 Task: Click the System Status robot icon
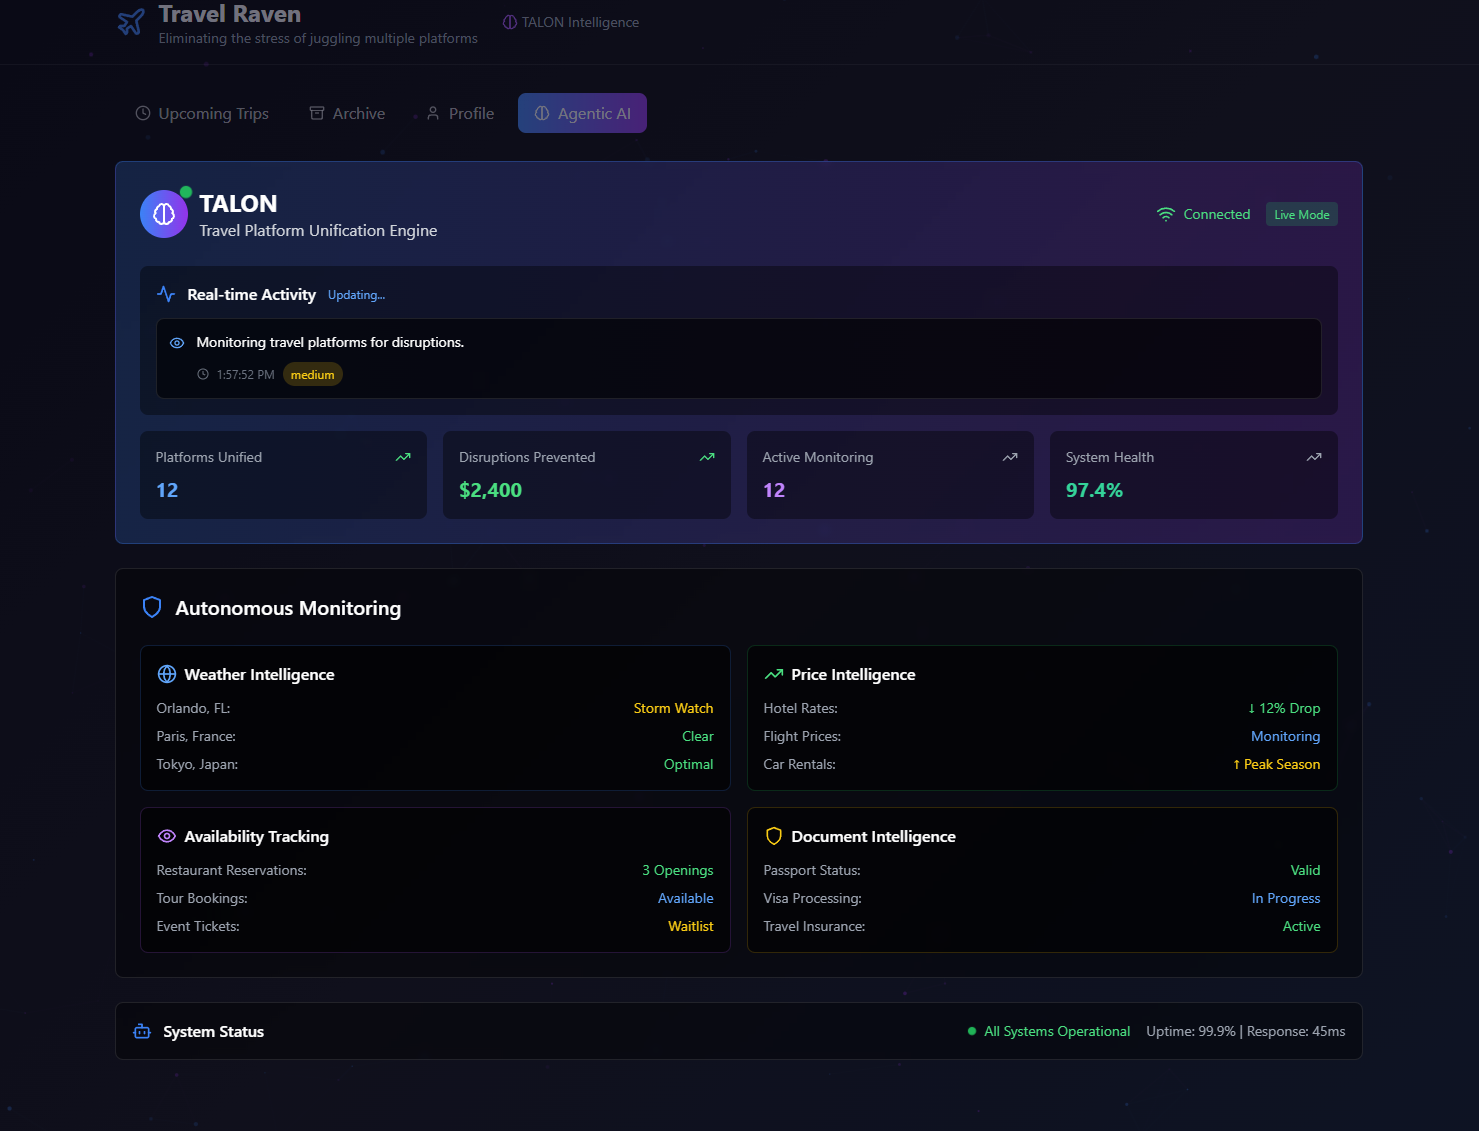142,1031
